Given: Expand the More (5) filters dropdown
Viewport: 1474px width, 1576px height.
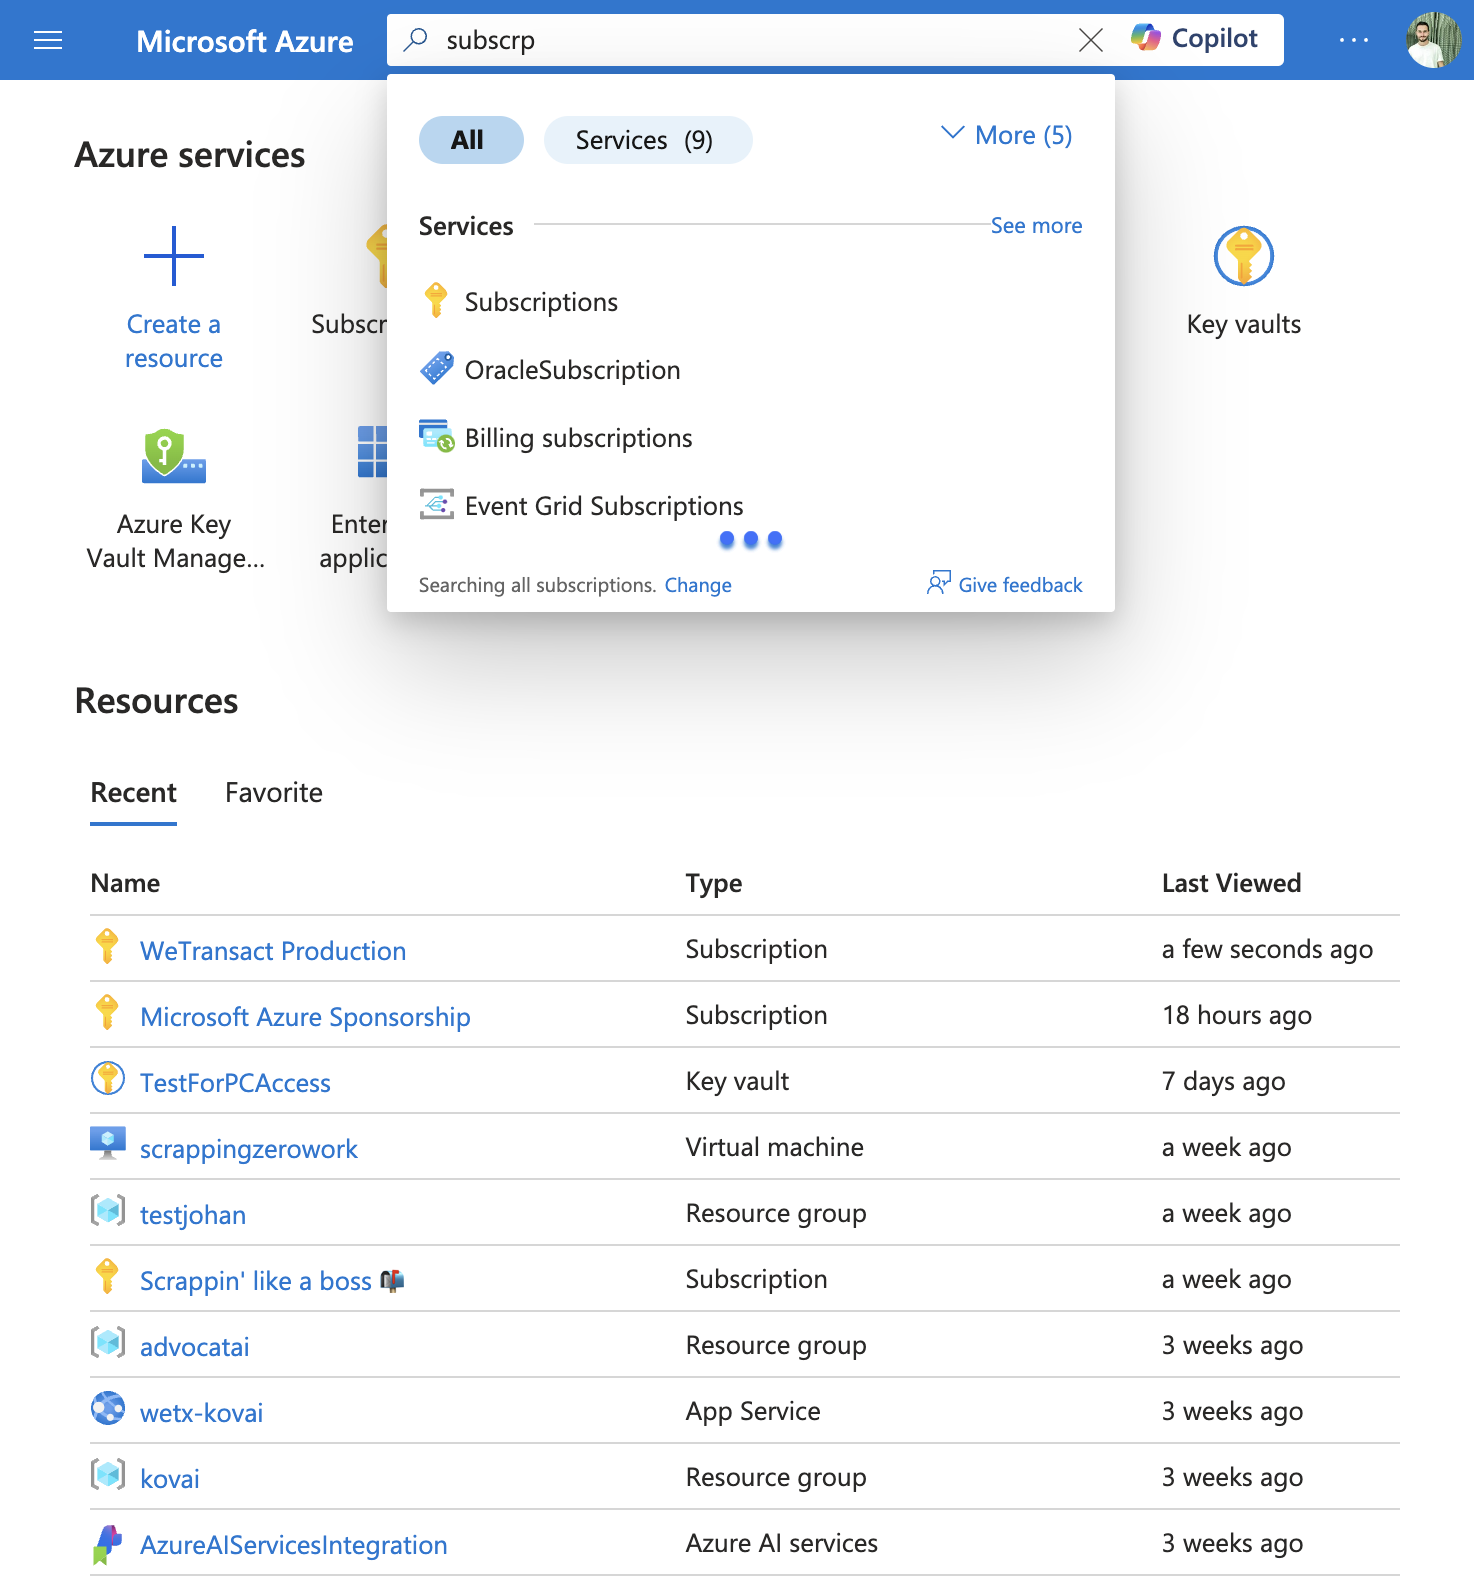Looking at the screenshot, I should pos(1007,135).
